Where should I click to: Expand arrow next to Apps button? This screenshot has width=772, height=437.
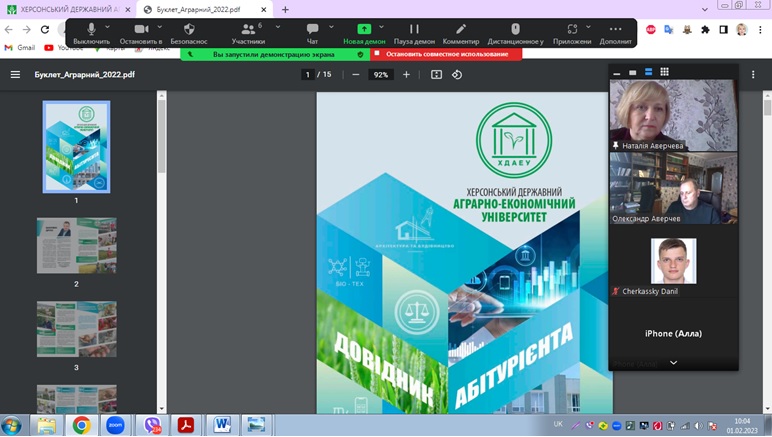[x=588, y=27]
